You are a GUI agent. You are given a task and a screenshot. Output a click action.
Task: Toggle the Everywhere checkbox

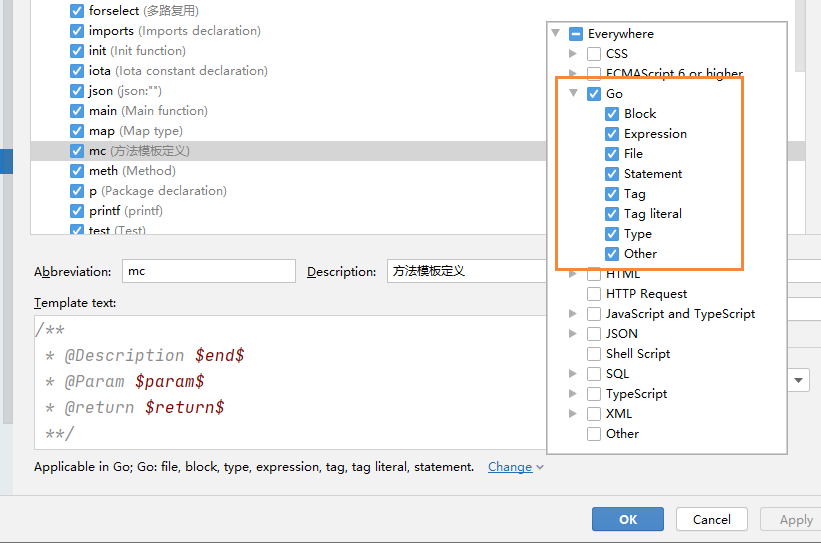575,34
